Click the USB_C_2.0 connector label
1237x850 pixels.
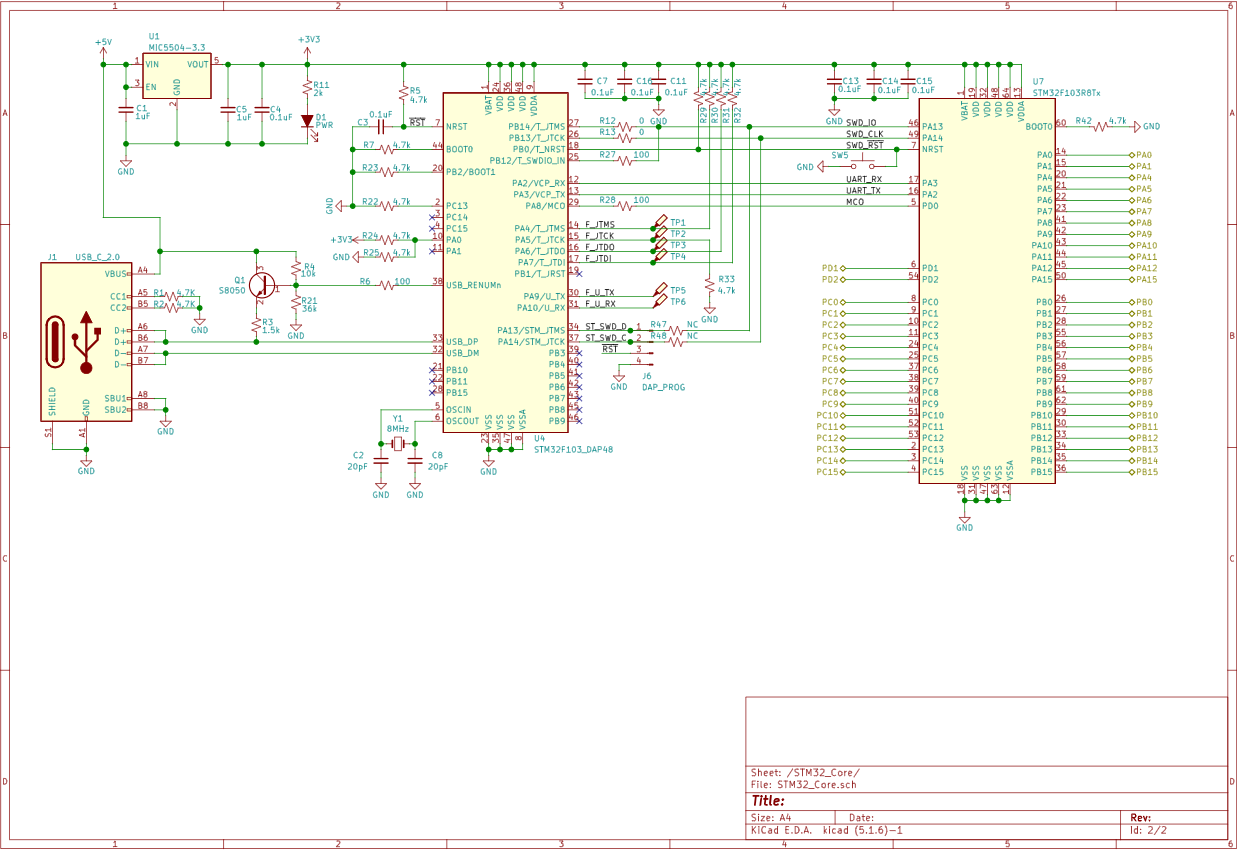tap(97, 257)
